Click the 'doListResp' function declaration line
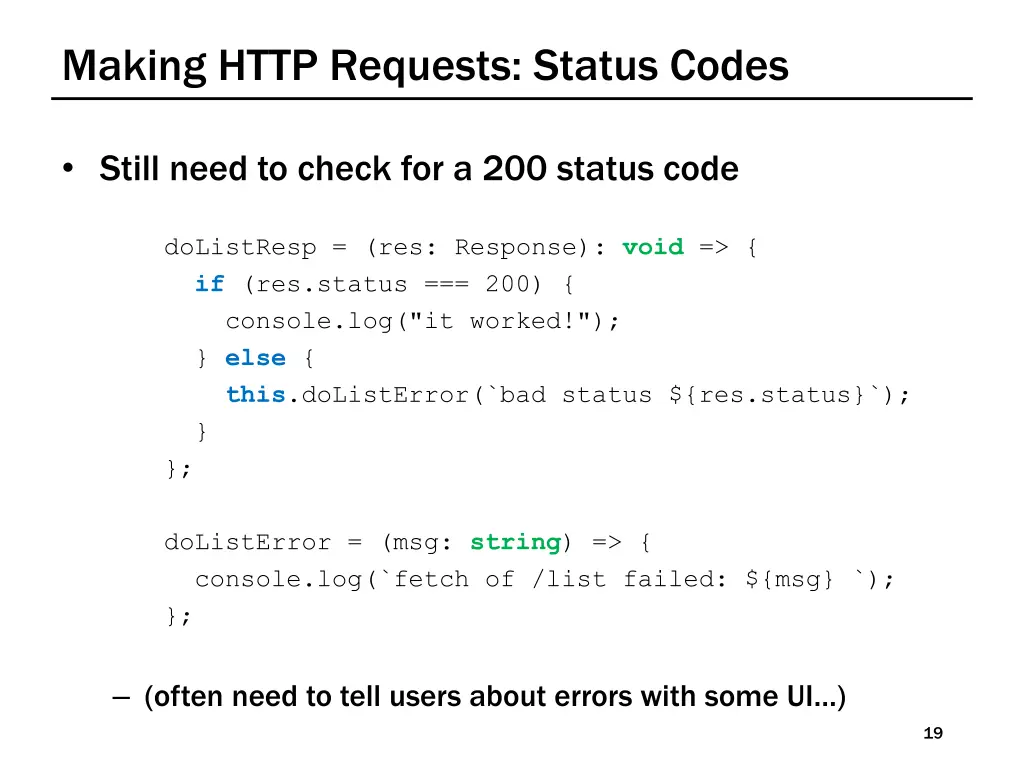 460,247
